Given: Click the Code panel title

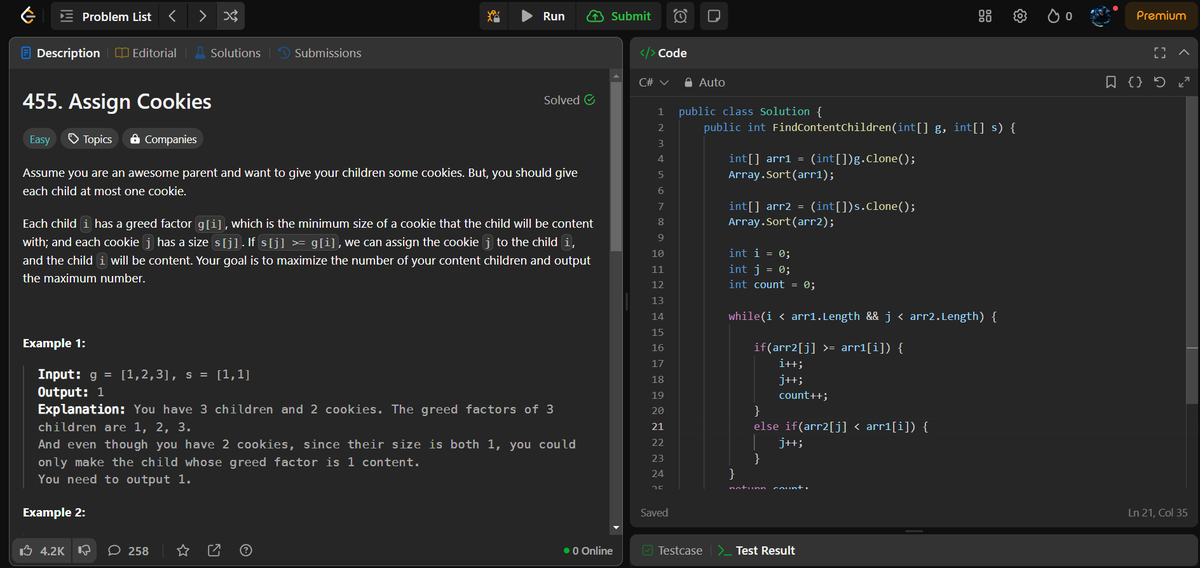Looking at the screenshot, I should click(663, 53).
